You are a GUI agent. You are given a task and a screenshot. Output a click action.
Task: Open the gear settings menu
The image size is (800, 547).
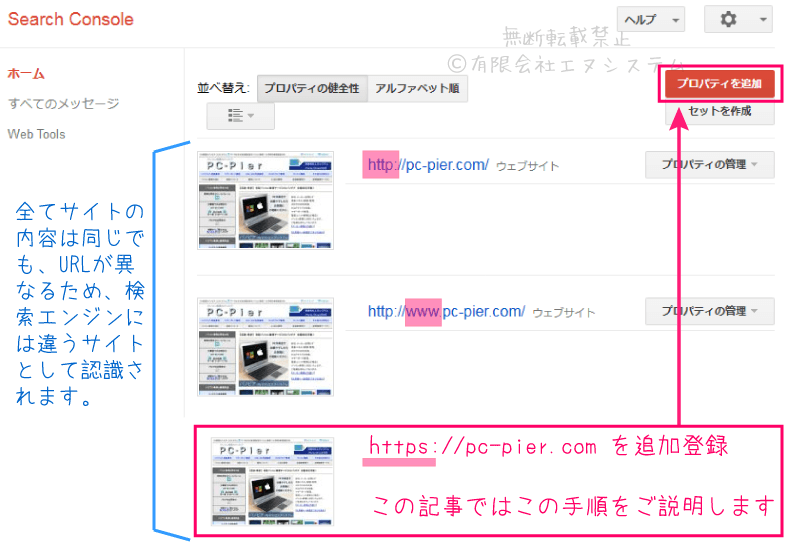[738, 20]
